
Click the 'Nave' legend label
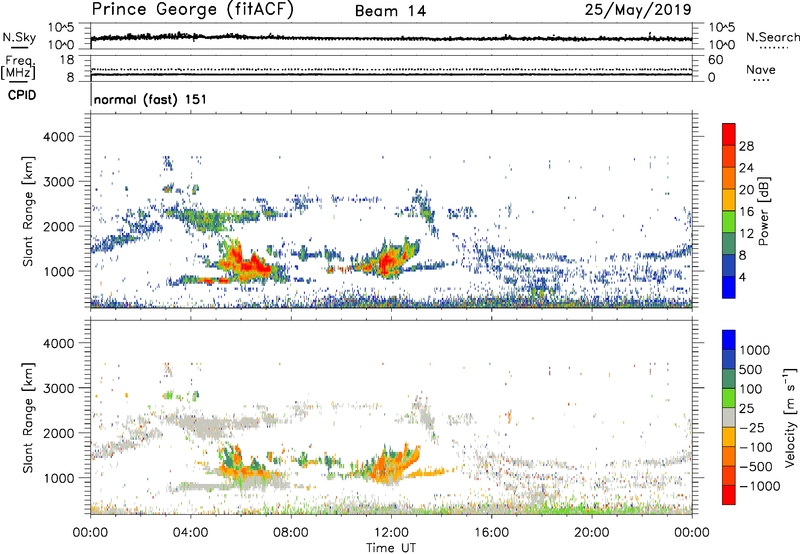point(761,70)
